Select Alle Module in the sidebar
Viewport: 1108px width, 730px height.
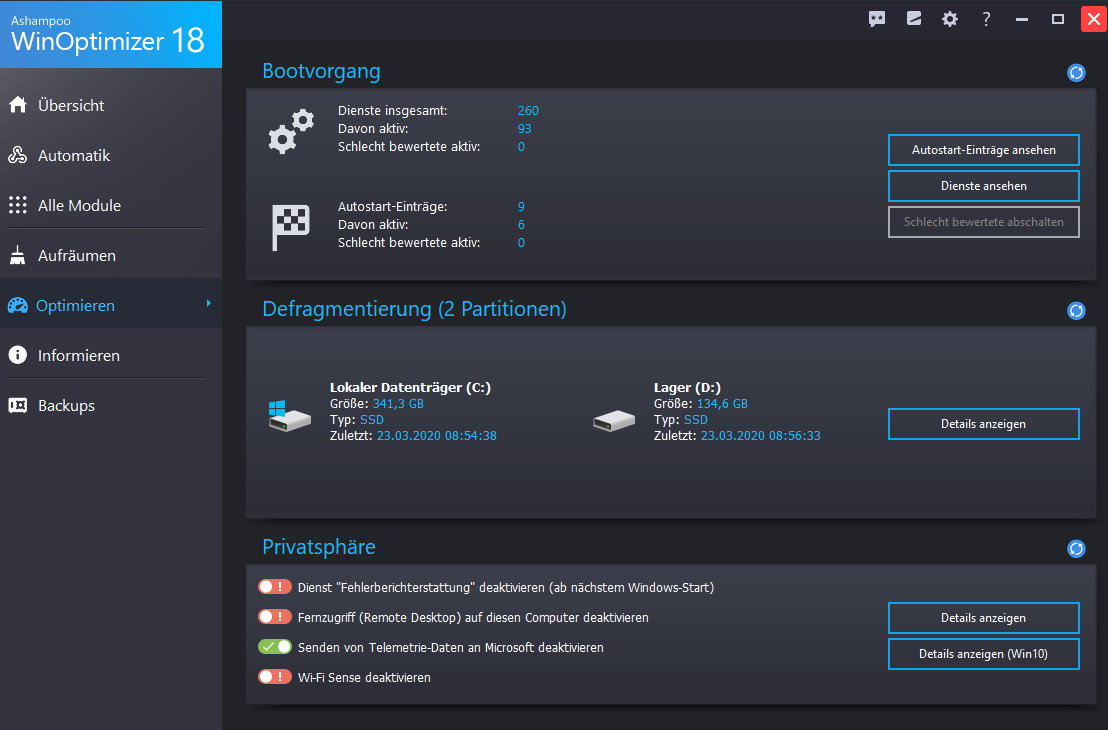(x=79, y=205)
